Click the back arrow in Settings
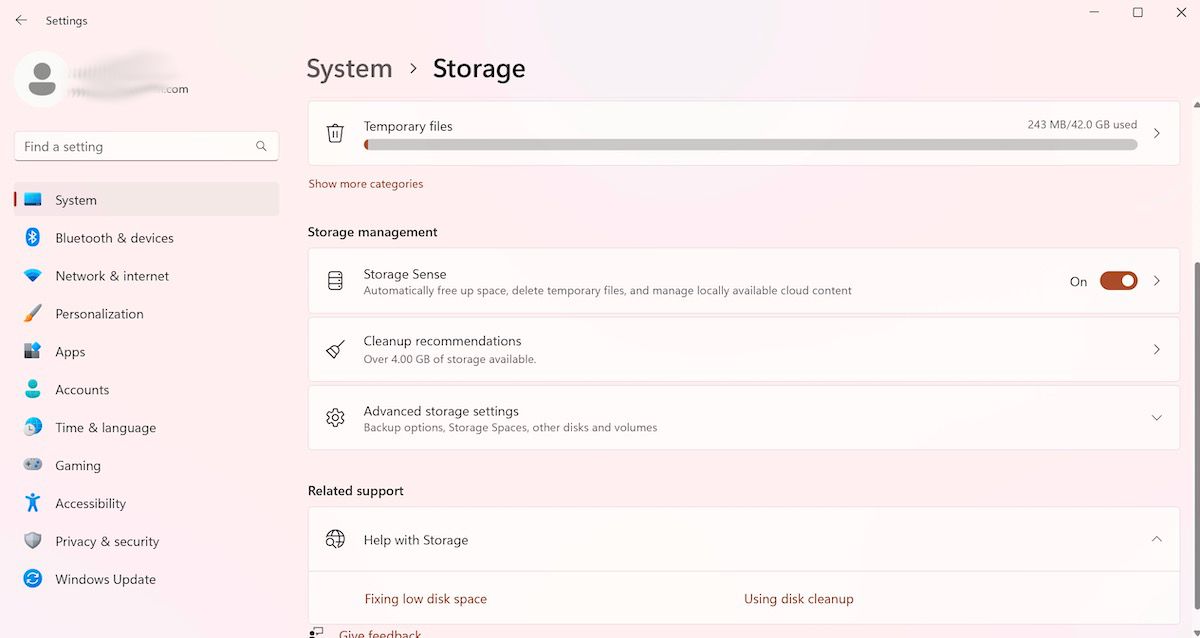Image resolution: width=1200 pixels, height=638 pixels. [20, 19]
